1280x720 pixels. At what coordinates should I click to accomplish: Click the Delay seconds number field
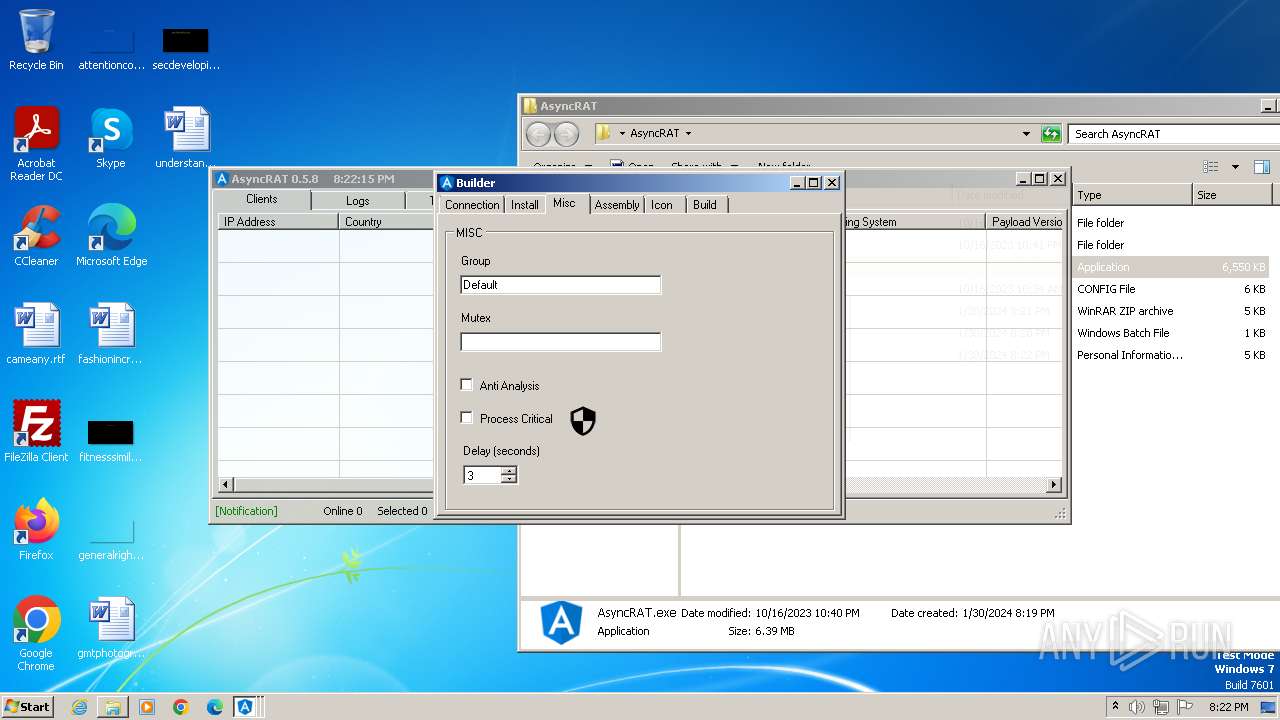[482, 475]
